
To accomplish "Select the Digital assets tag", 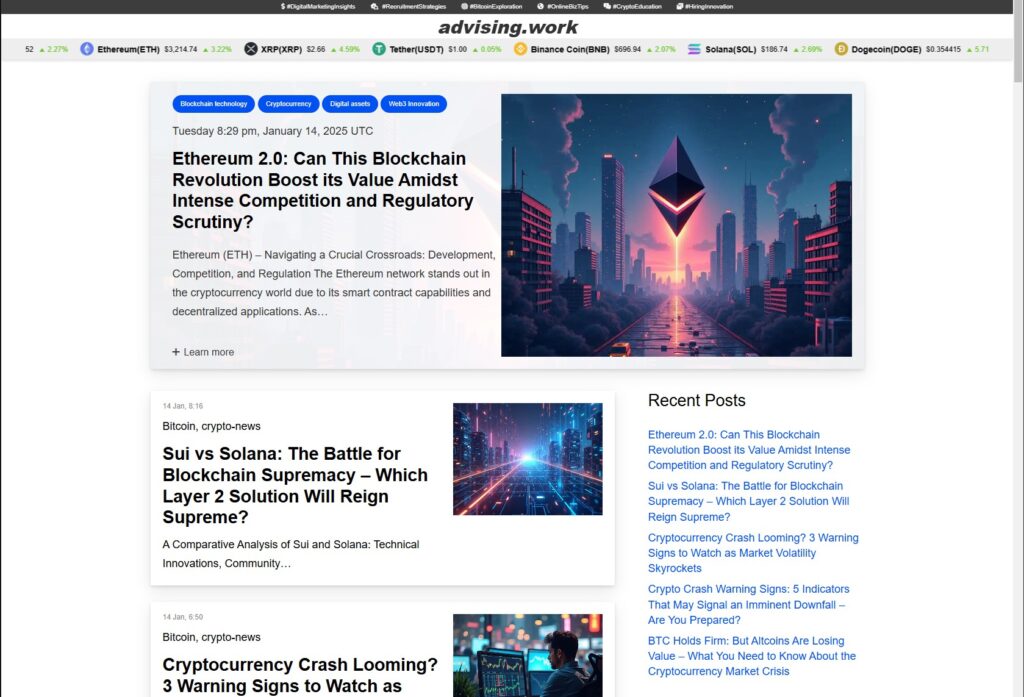I will [x=349, y=104].
